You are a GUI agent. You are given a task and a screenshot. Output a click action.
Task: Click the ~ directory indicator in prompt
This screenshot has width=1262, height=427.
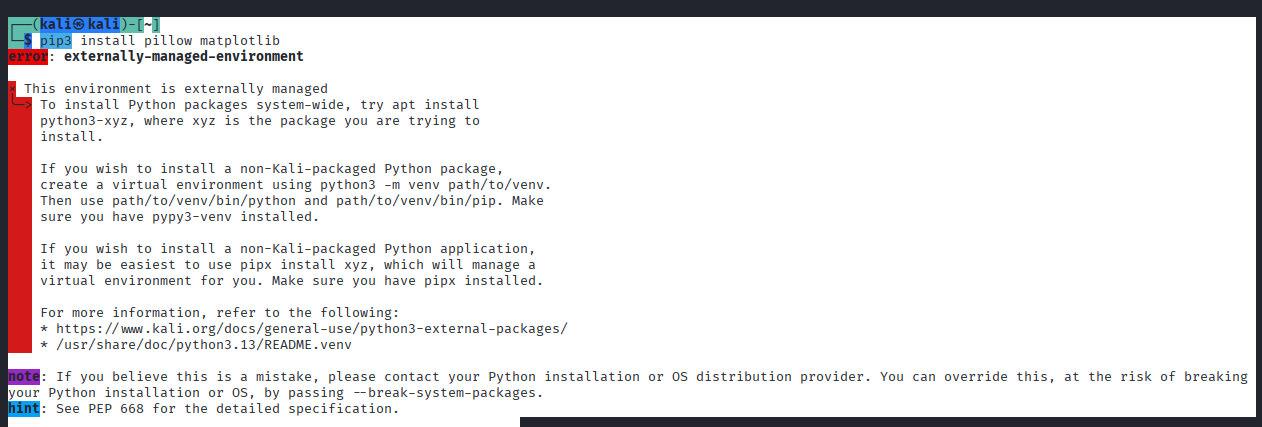point(148,24)
